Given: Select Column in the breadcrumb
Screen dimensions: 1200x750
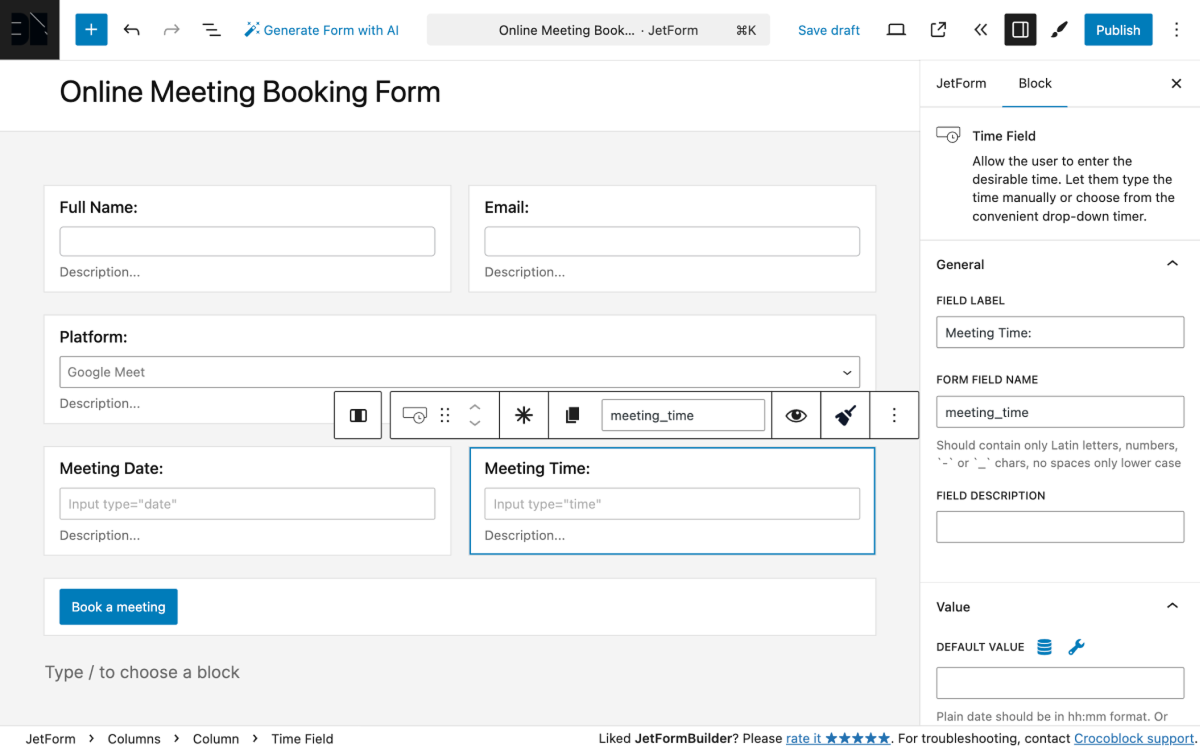Looking at the screenshot, I should pyautogui.click(x=216, y=738).
